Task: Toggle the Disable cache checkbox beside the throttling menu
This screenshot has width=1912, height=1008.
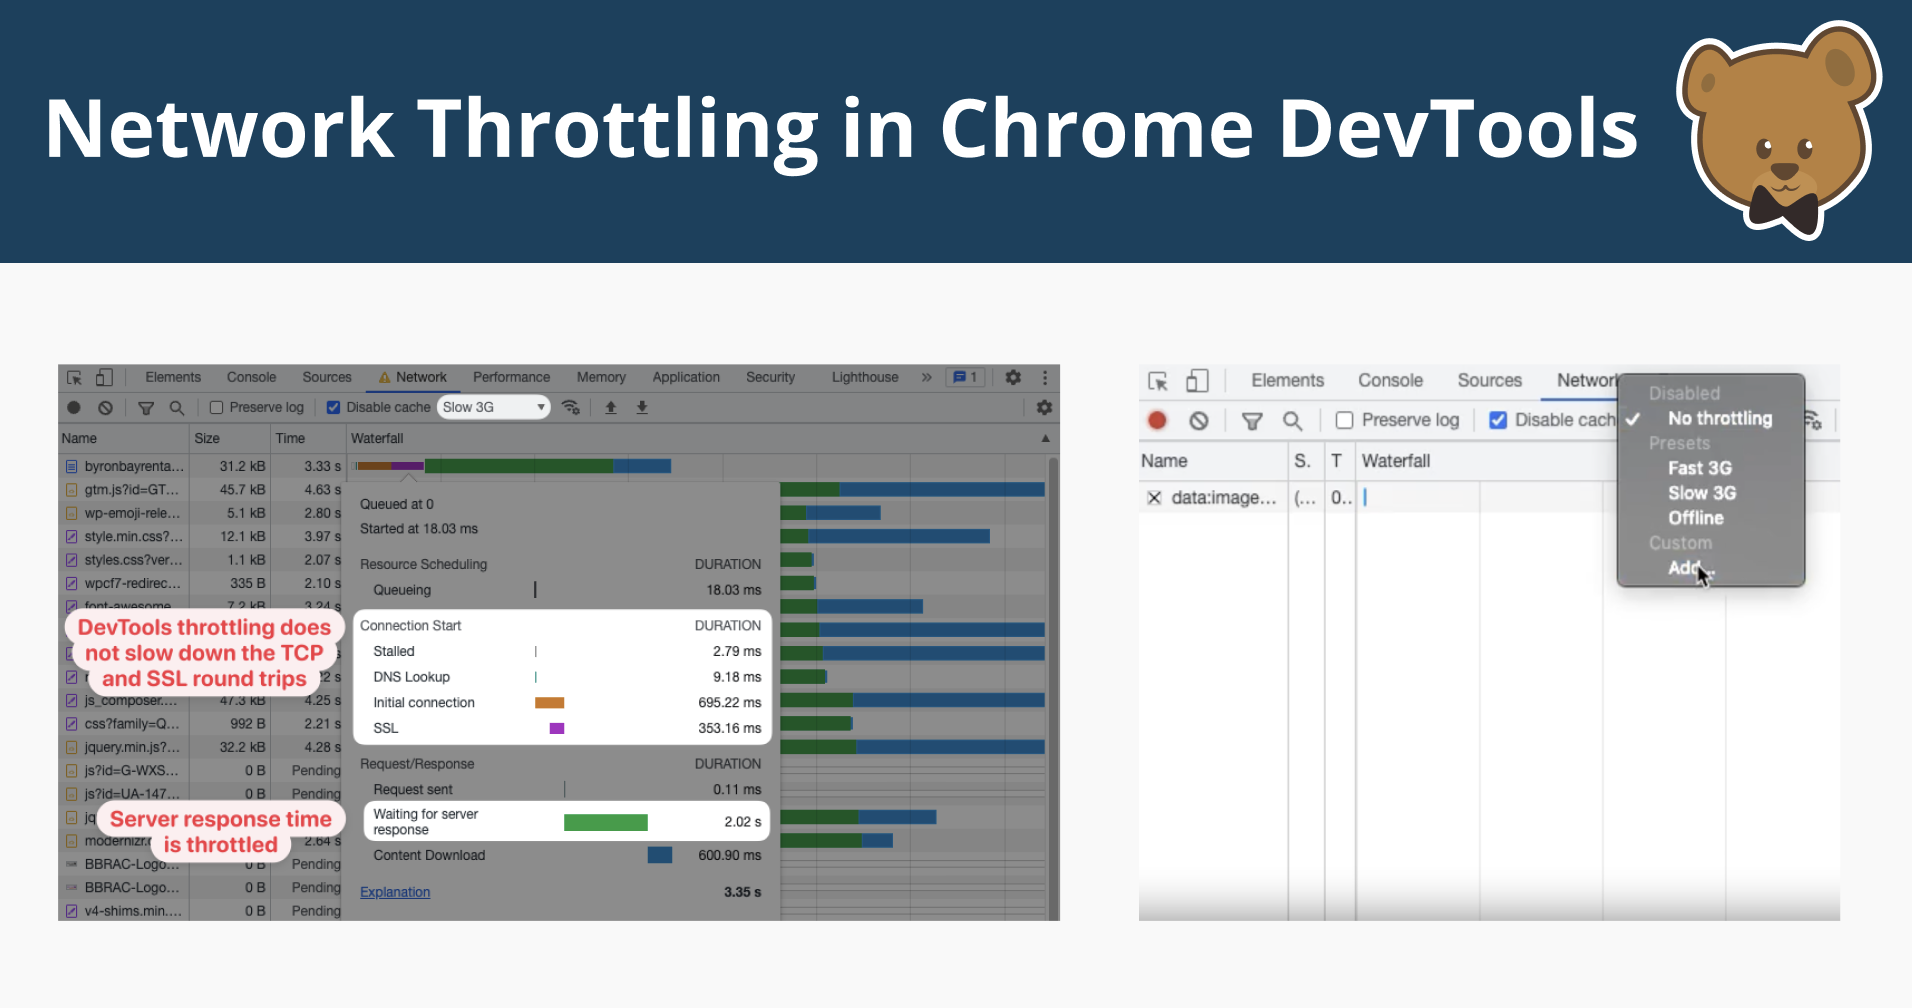Action: 1498,421
